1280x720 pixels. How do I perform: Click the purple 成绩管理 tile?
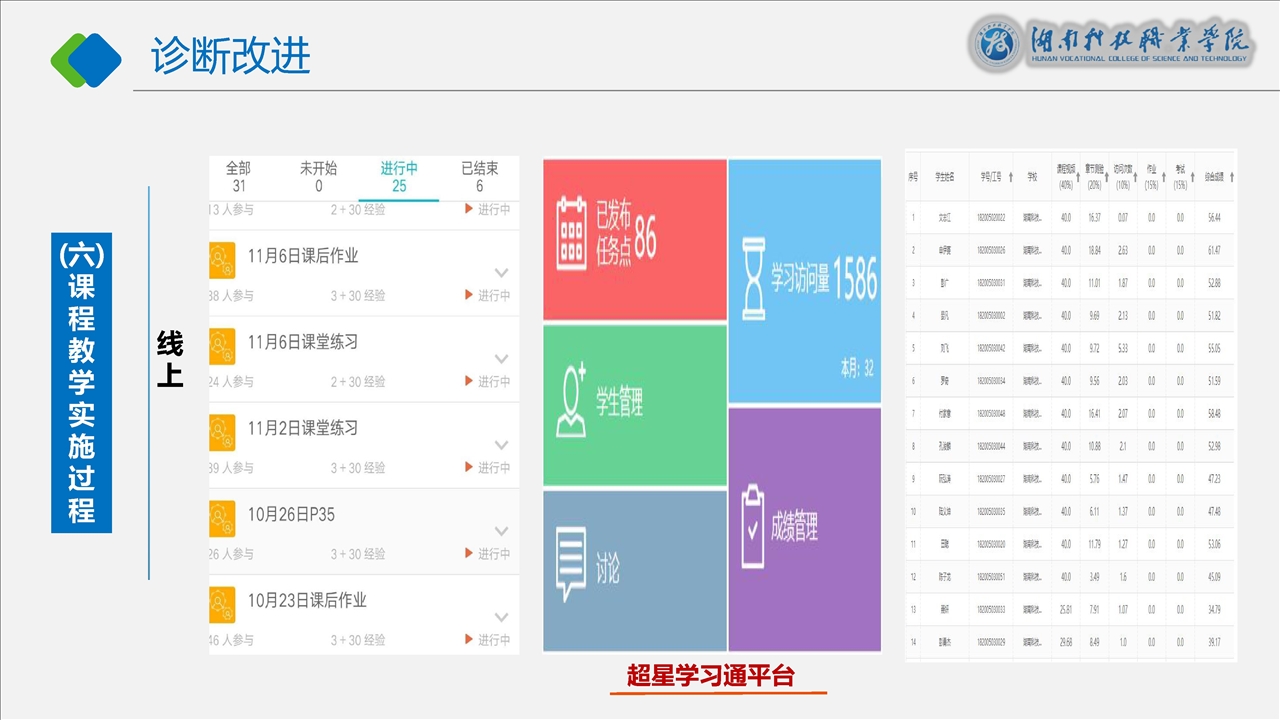point(805,530)
